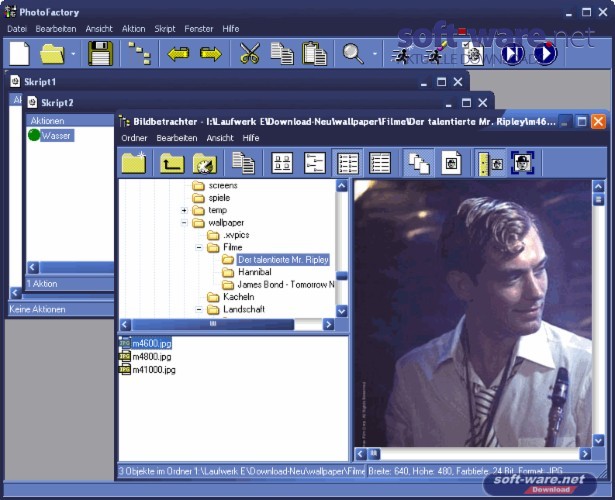Expand the temp folder in tree
Image resolution: width=615 pixels, height=500 pixels.
click(x=184, y=211)
